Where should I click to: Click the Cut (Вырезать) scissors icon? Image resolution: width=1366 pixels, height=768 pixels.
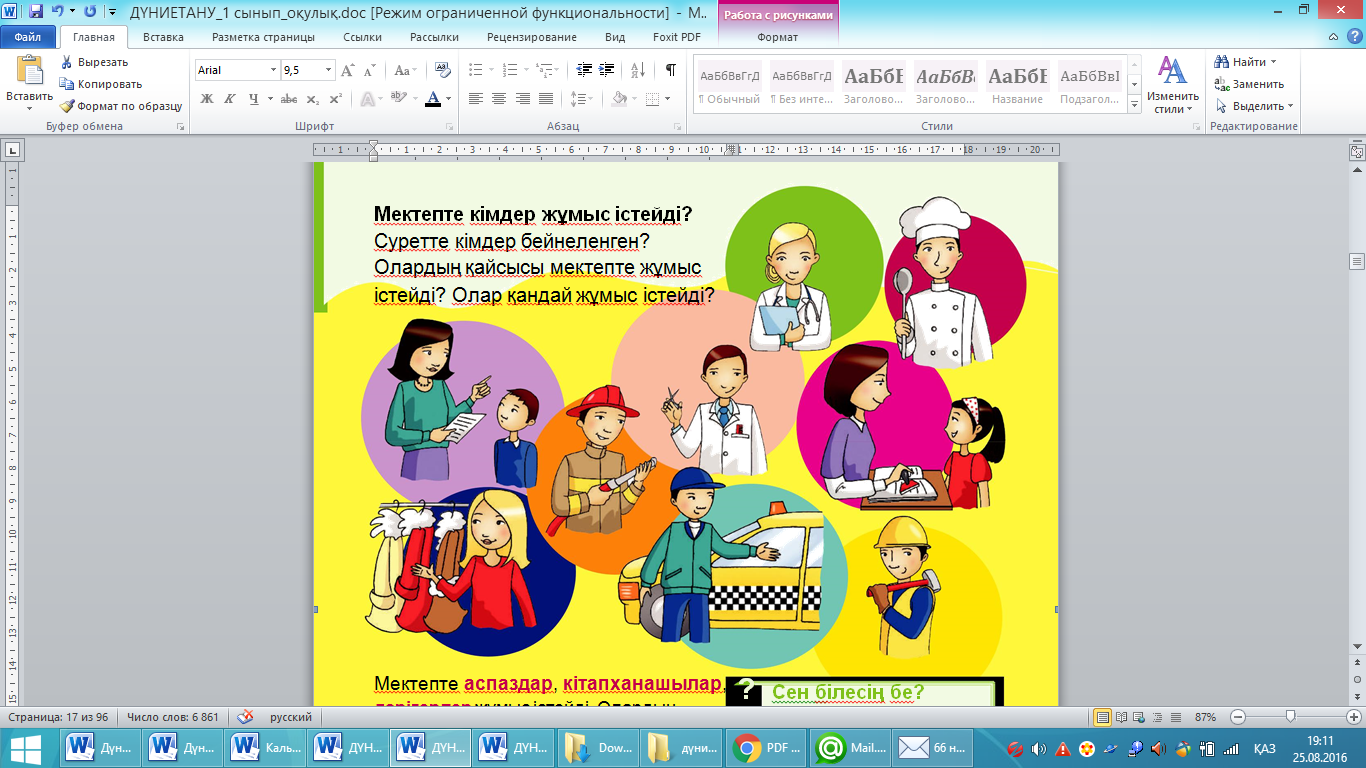tap(66, 62)
